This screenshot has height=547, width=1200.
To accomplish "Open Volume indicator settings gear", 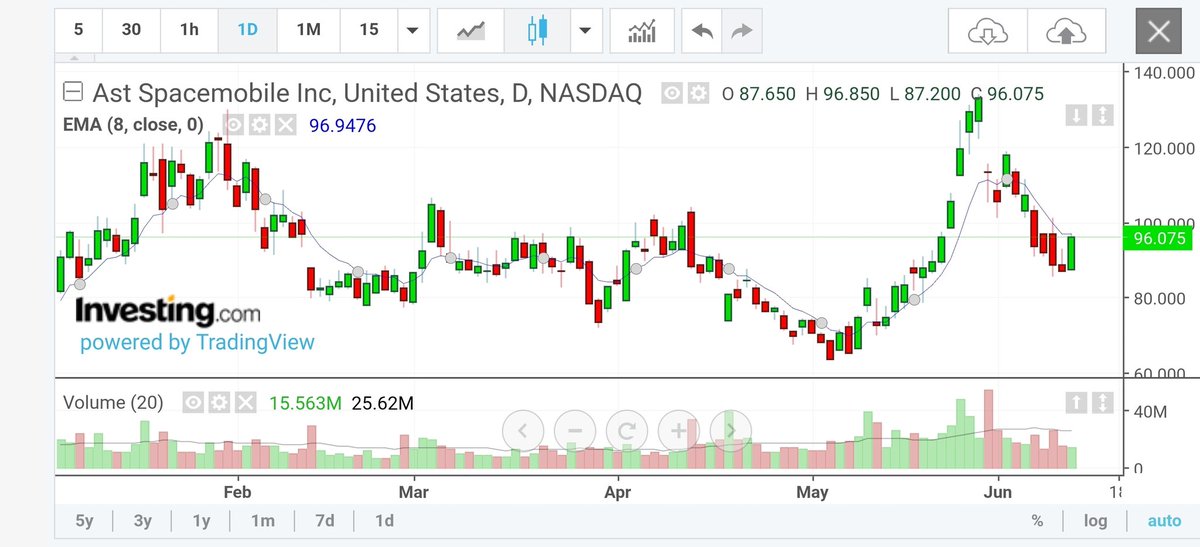I will tap(219, 402).
